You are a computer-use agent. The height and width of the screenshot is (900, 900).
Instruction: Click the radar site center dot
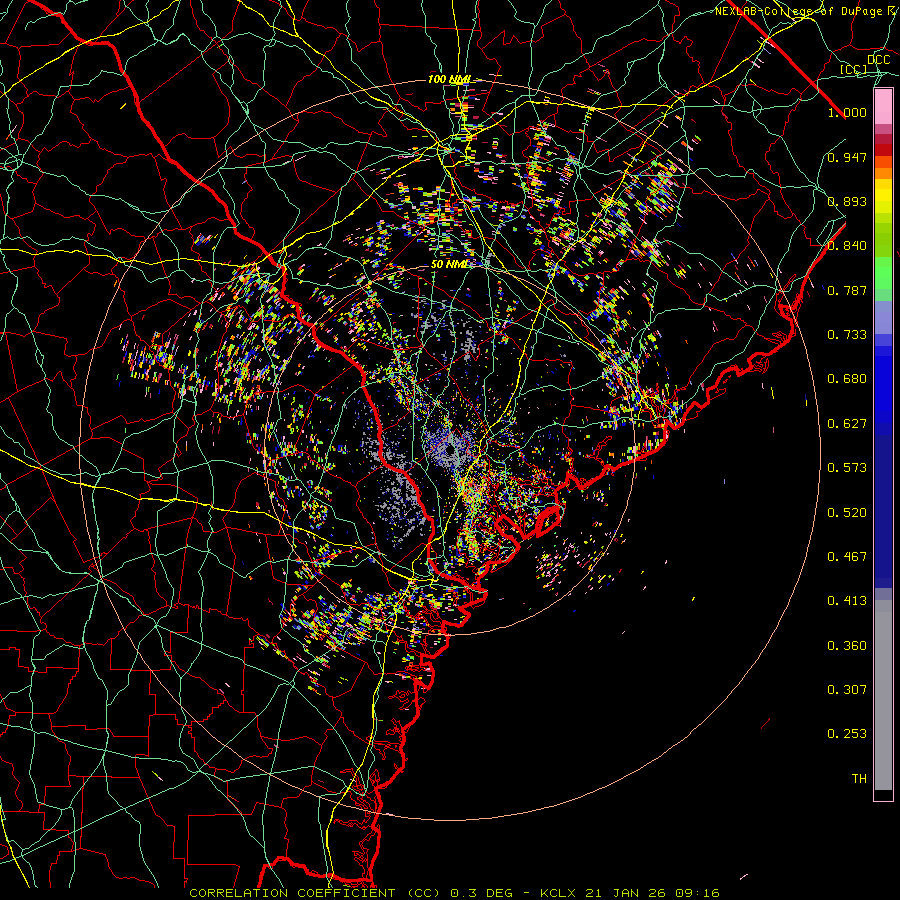(x=451, y=448)
